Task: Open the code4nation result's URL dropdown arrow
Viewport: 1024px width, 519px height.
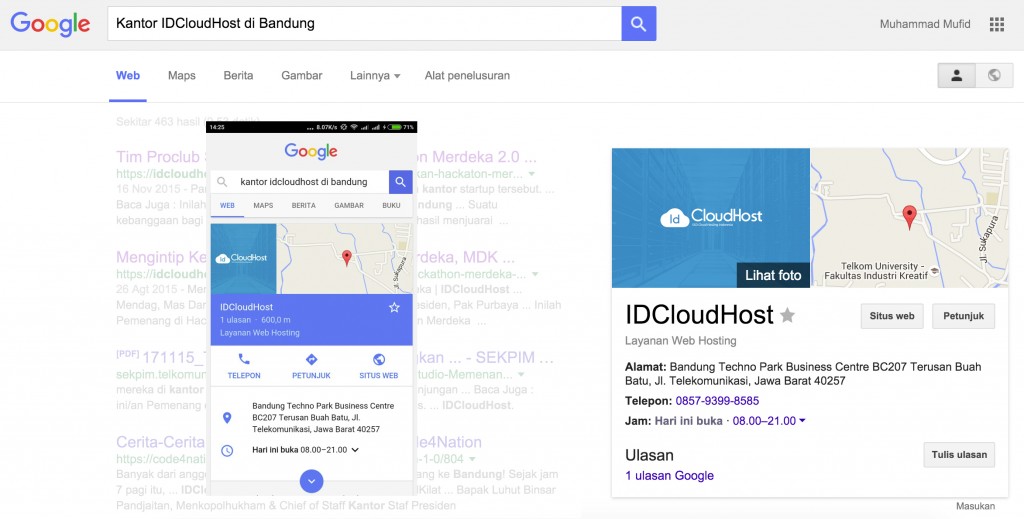Action: (x=472, y=459)
